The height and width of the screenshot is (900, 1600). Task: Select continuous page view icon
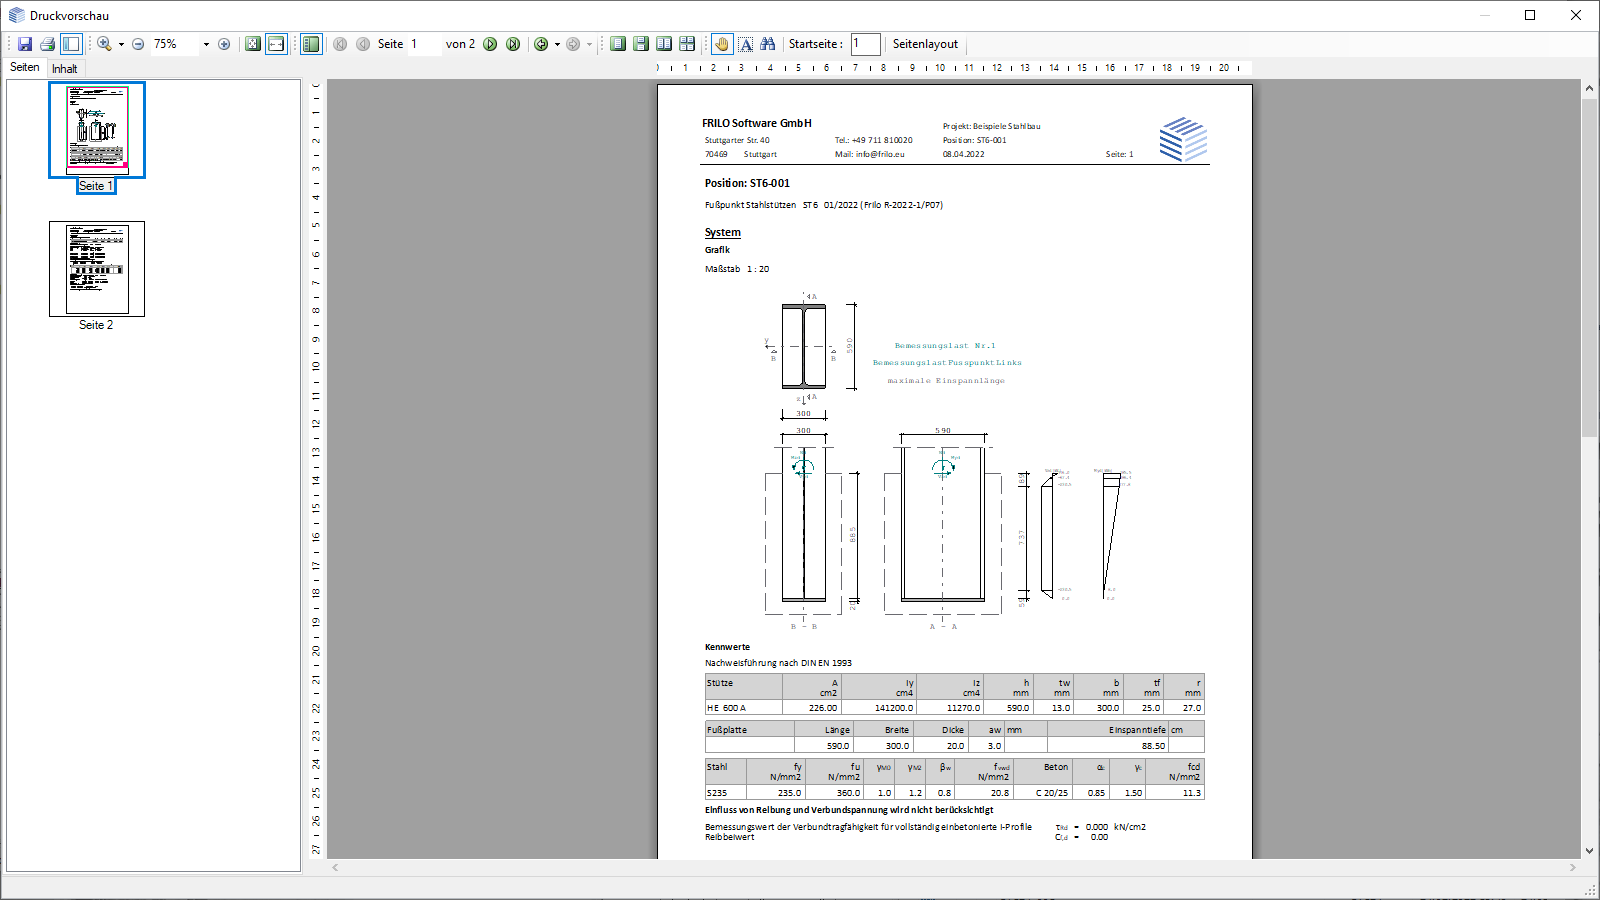coord(641,44)
